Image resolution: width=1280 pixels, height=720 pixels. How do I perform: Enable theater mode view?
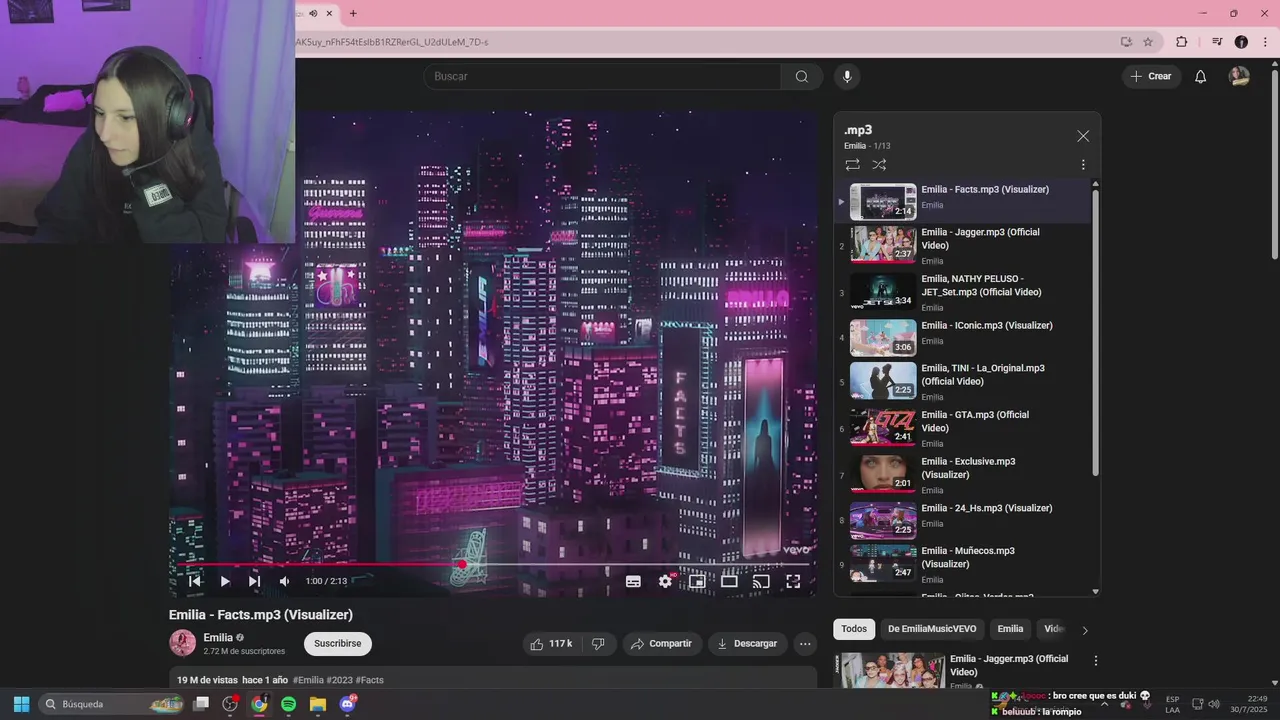[729, 581]
